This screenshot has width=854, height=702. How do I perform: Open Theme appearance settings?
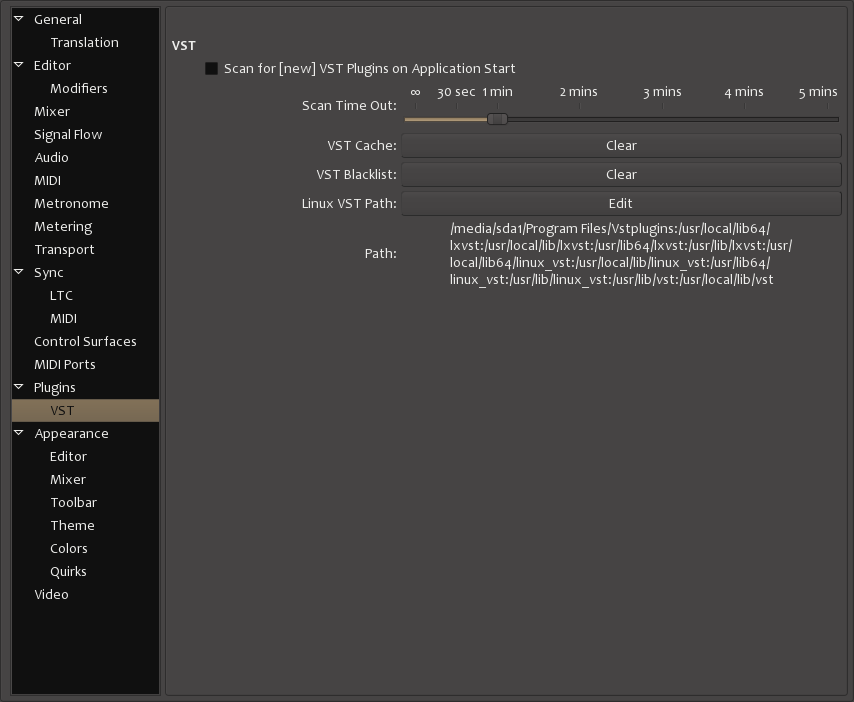pos(72,526)
